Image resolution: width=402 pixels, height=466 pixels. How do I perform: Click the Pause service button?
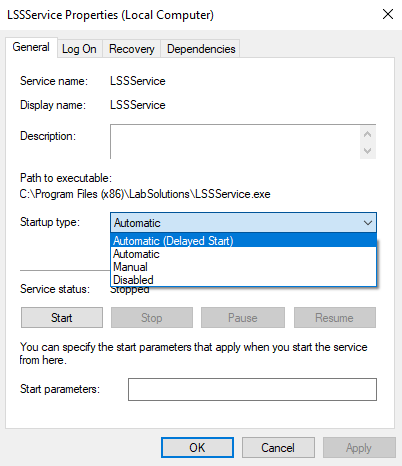(243, 318)
